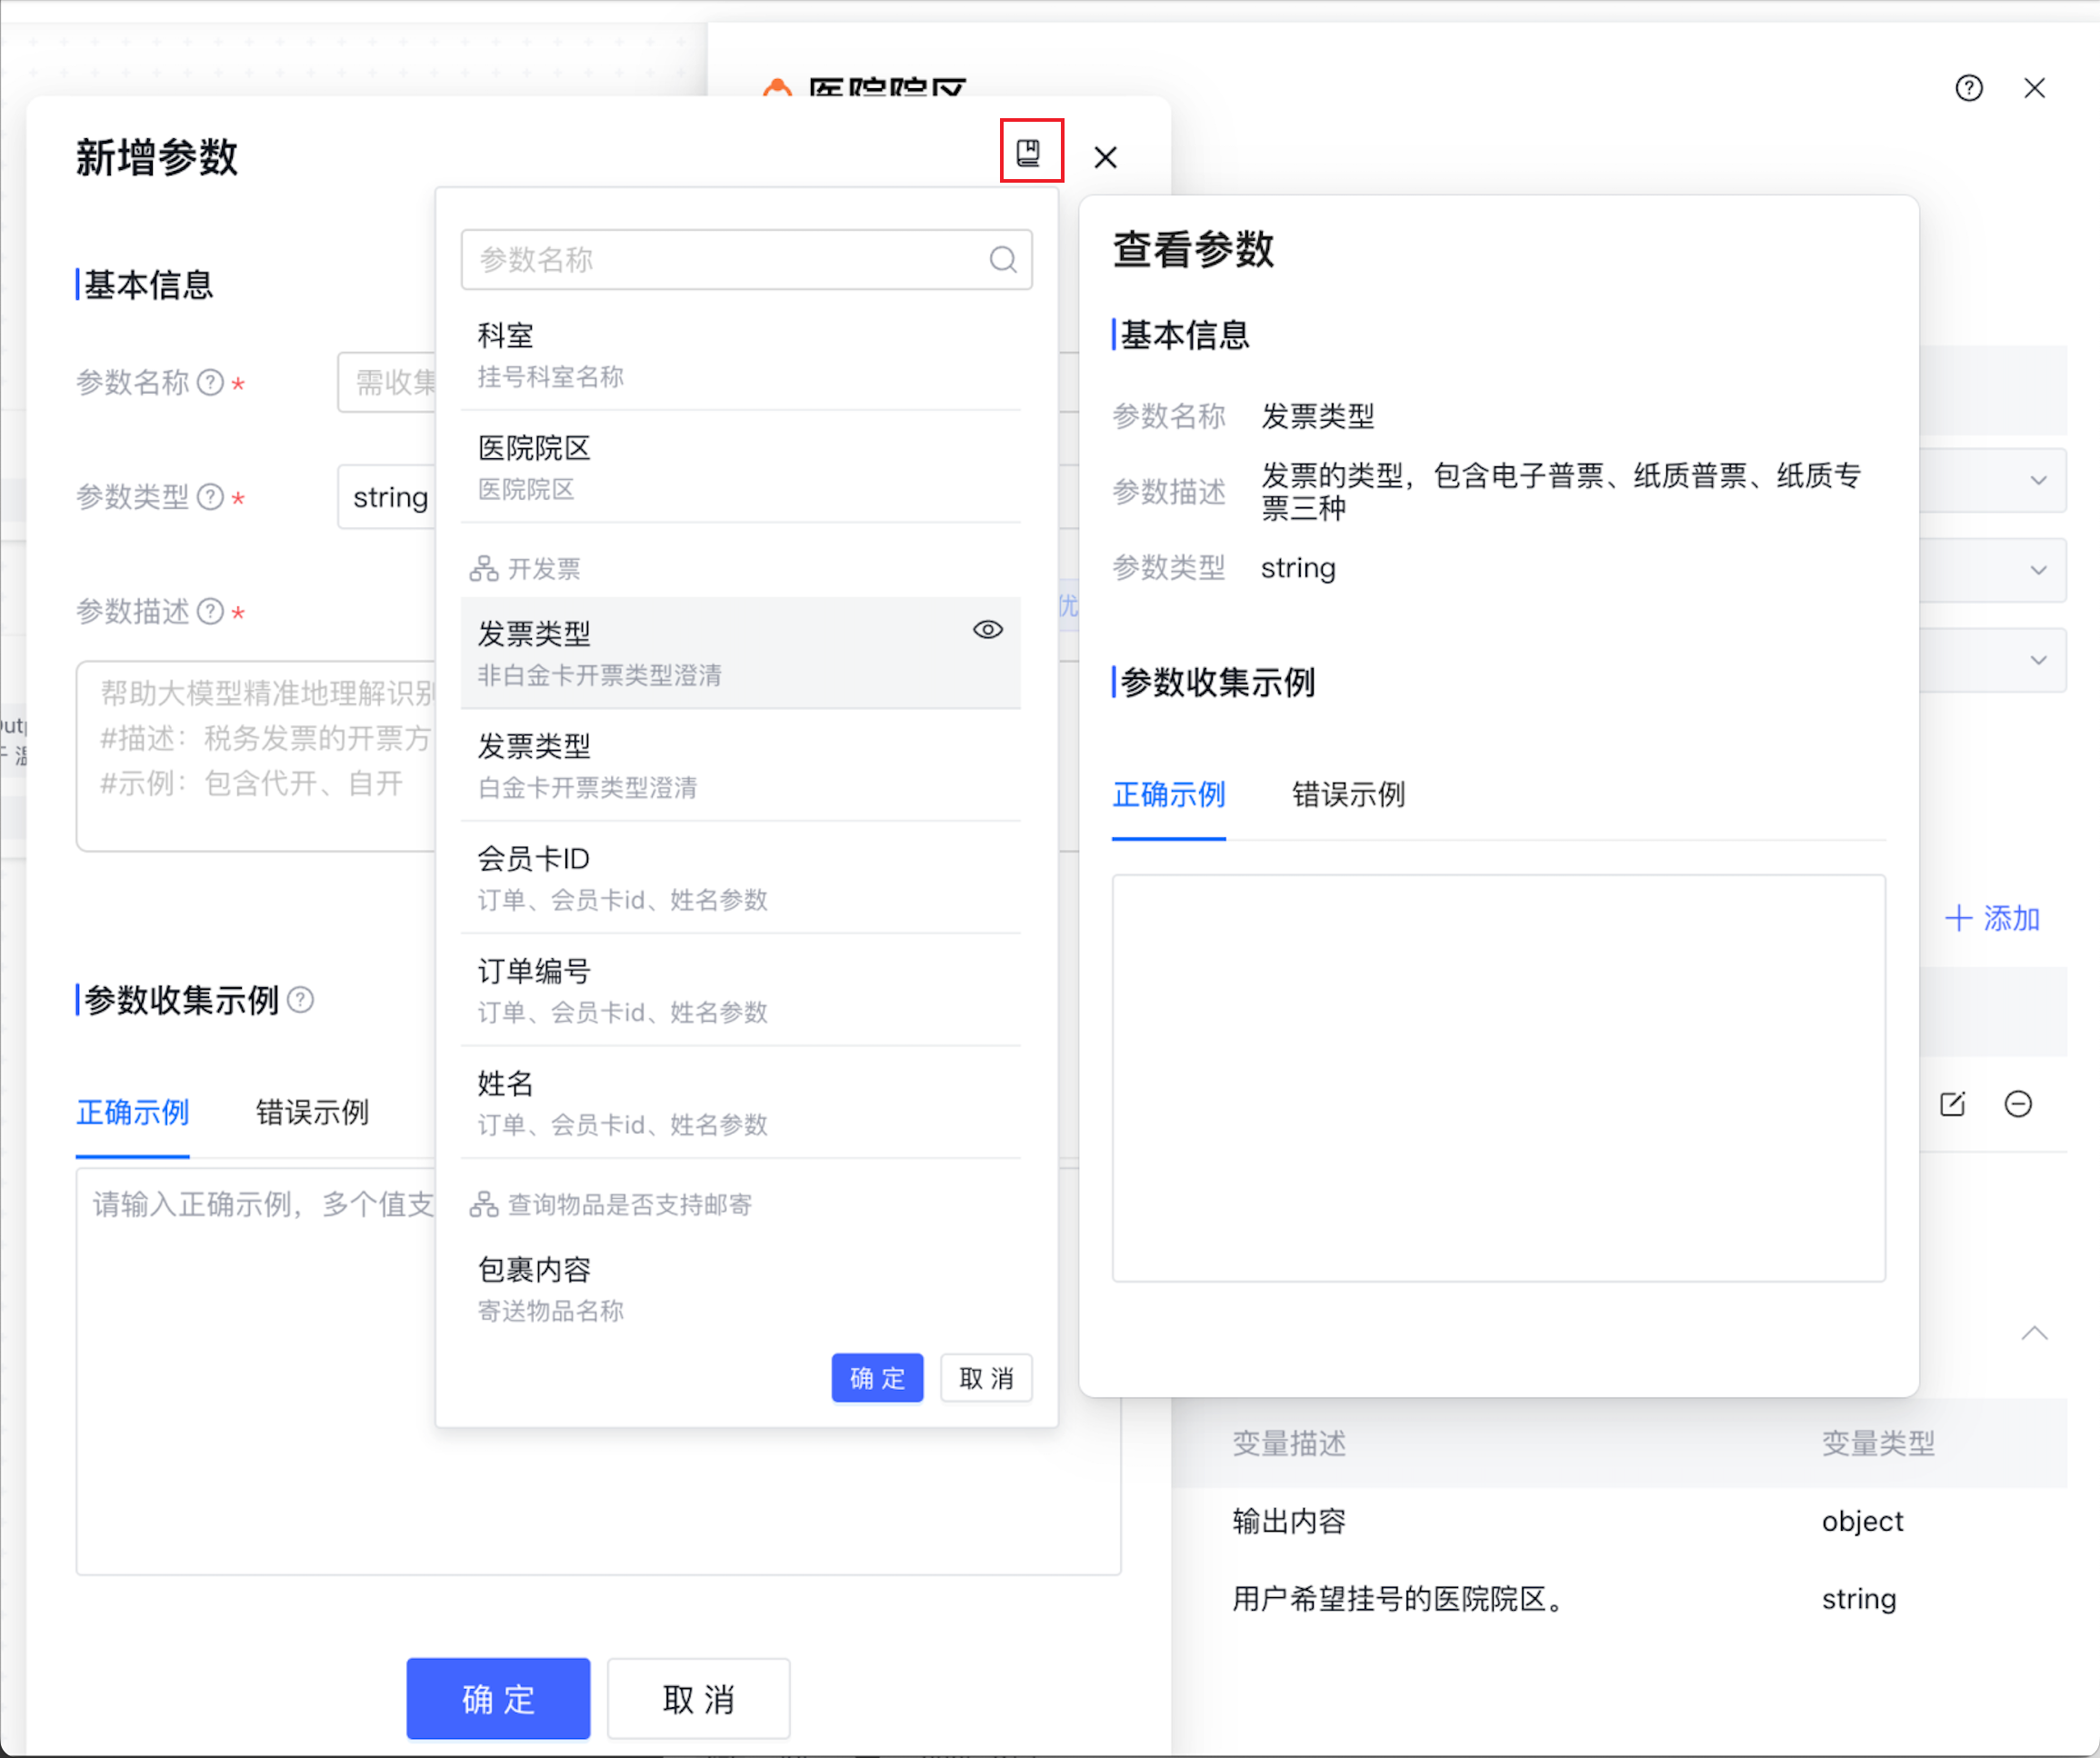
Task: Expand the first right-side dropdown chevron
Action: pos(2037,481)
